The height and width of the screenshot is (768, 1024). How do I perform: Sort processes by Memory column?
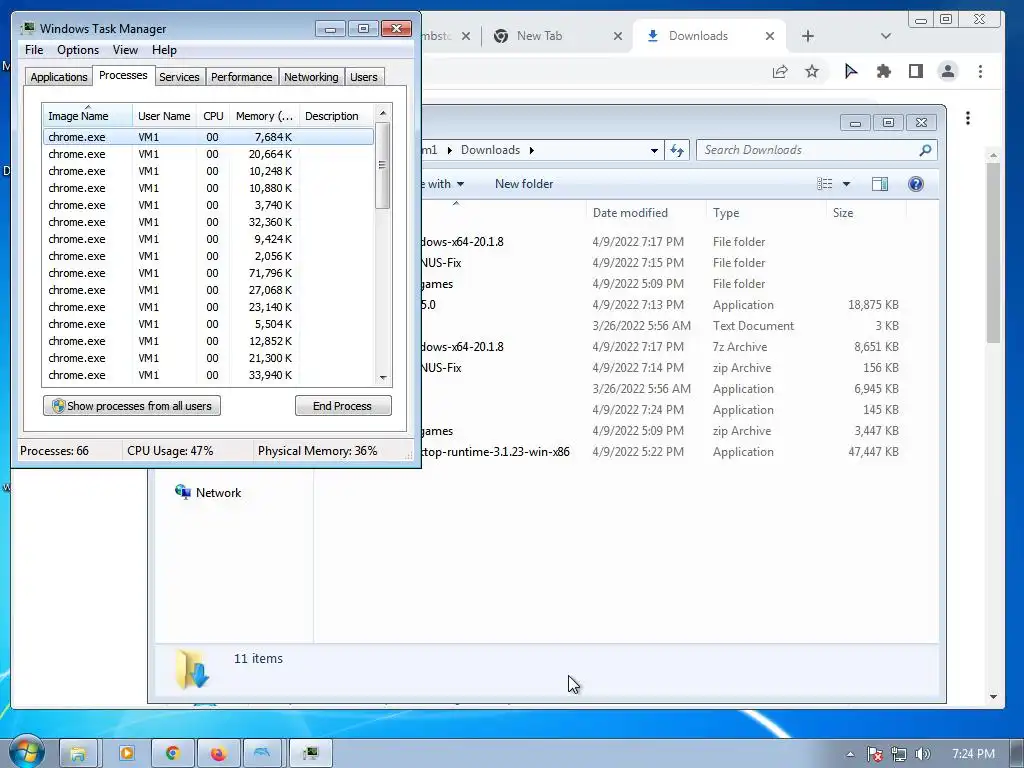pyautogui.click(x=264, y=116)
